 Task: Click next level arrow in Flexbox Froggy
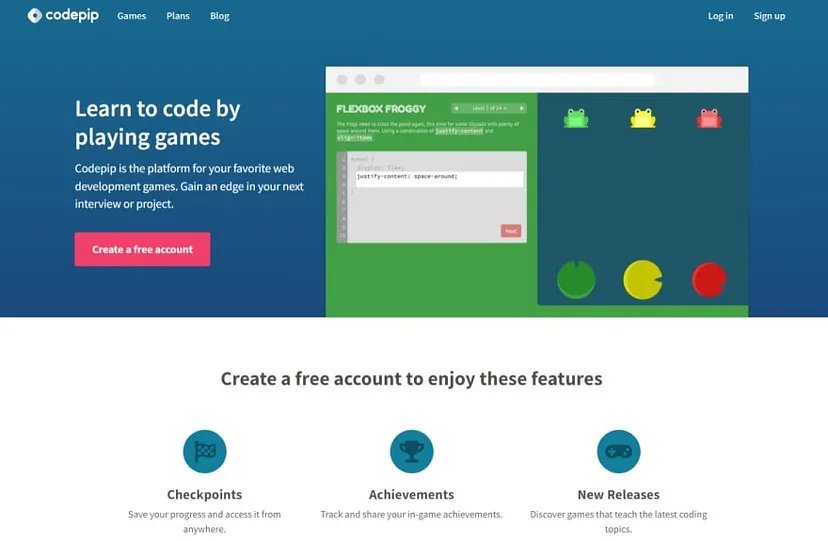click(x=522, y=108)
